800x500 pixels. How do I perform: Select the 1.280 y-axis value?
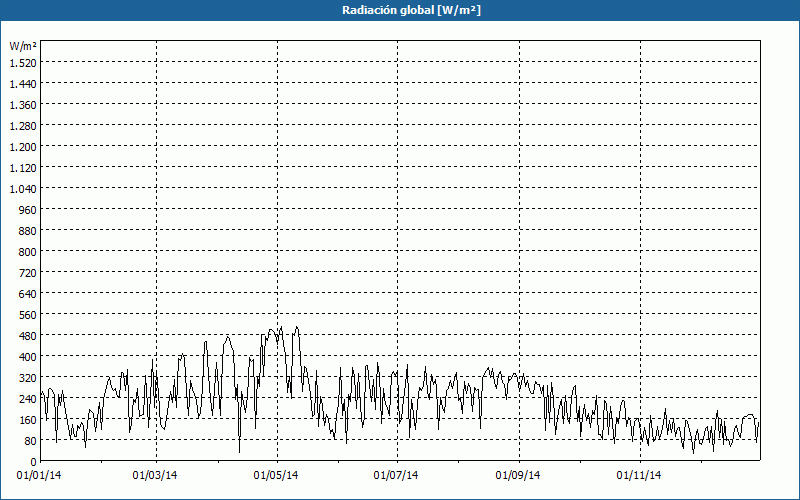[23, 126]
